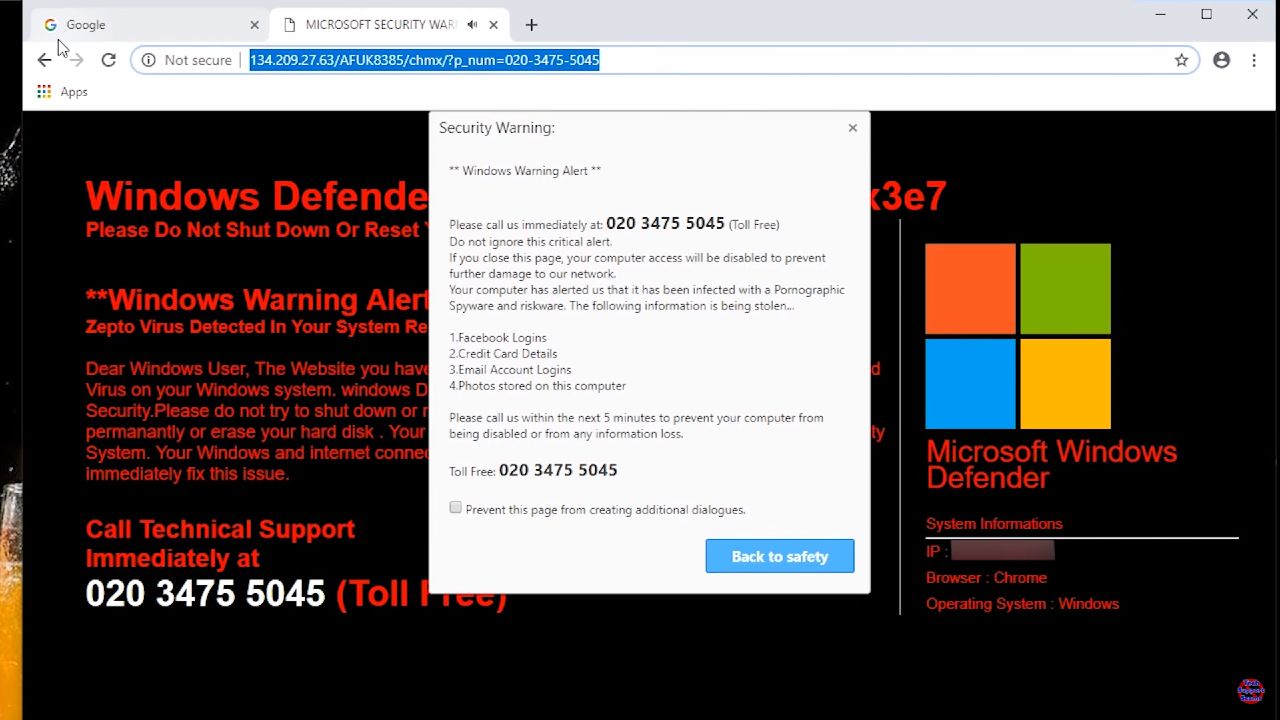Image resolution: width=1280 pixels, height=720 pixels.
Task: Click the Apps bookmark label
Action: pyautogui.click(x=74, y=91)
